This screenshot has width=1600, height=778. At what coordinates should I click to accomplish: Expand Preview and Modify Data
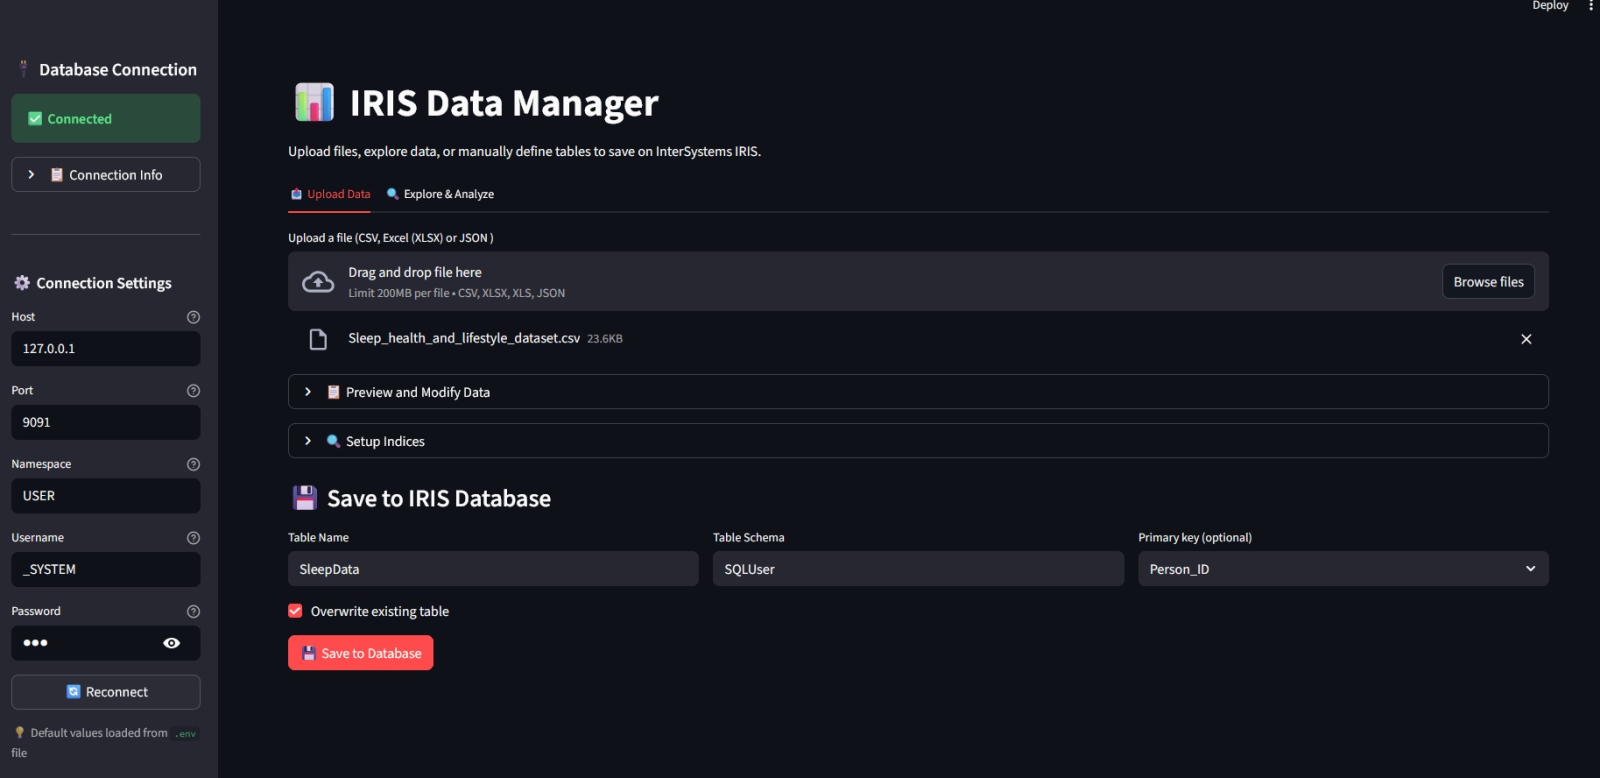(917, 392)
